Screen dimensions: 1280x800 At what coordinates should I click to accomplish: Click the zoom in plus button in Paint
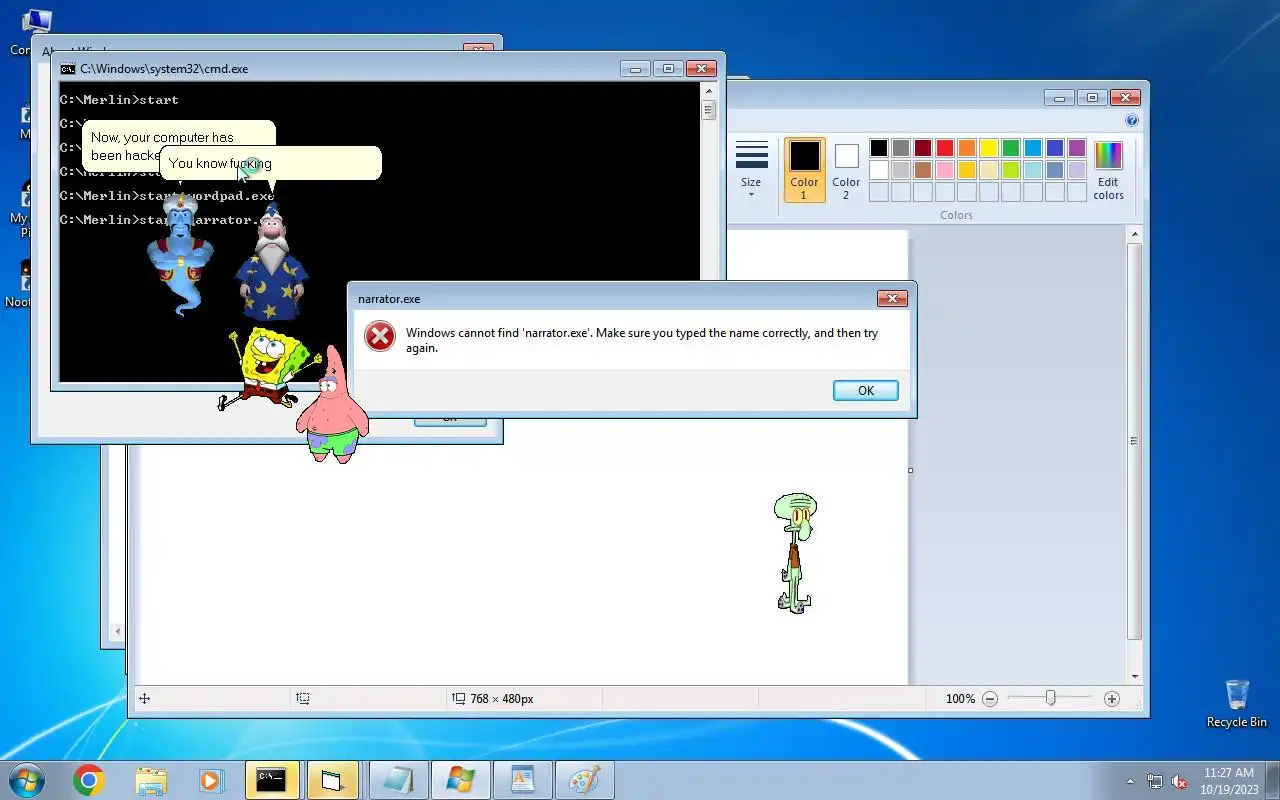(1112, 699)
